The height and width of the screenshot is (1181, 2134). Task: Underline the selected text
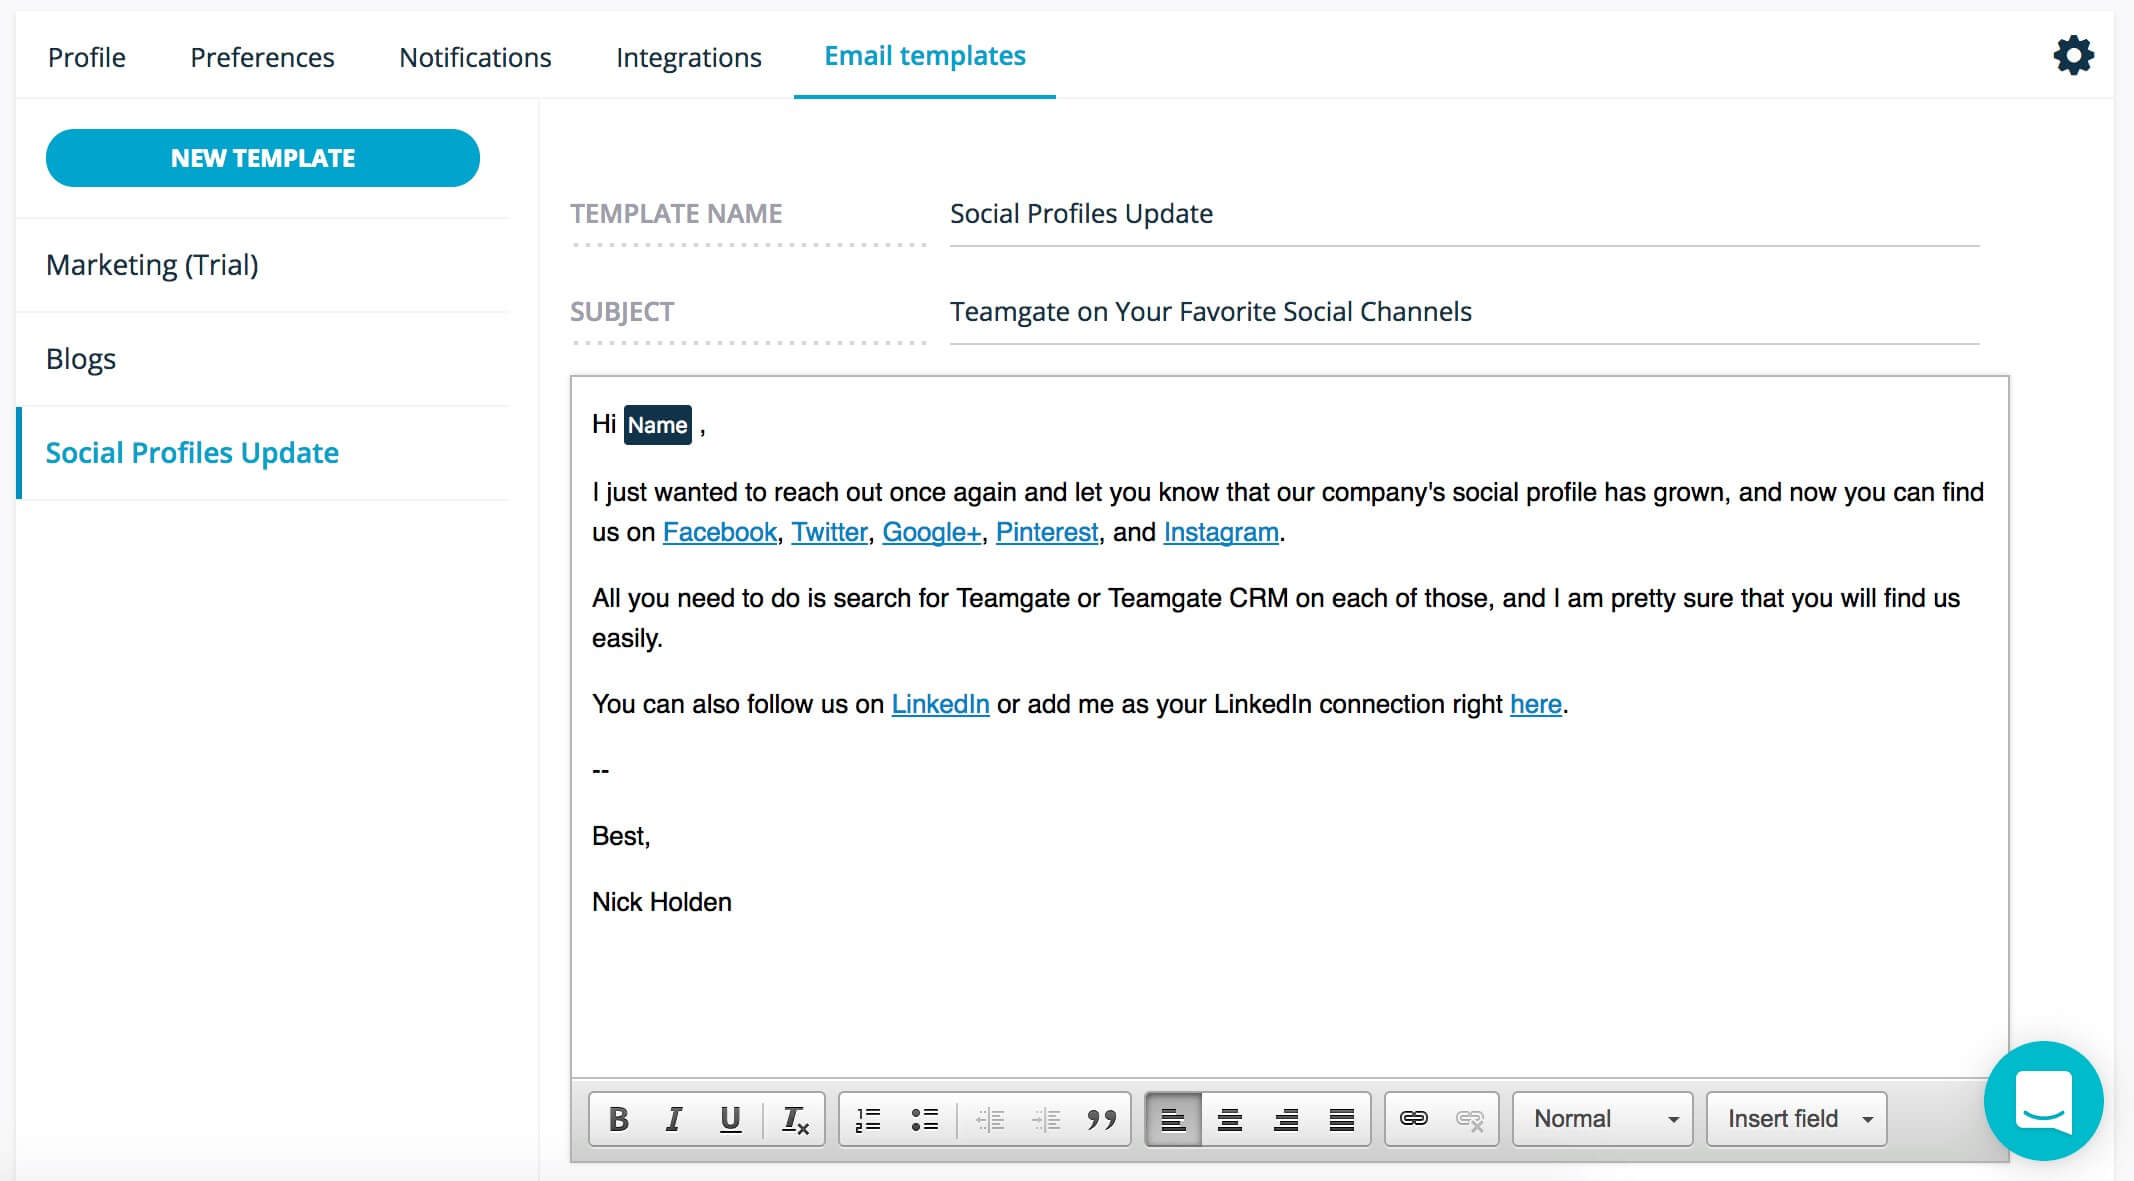point(730,1119)
